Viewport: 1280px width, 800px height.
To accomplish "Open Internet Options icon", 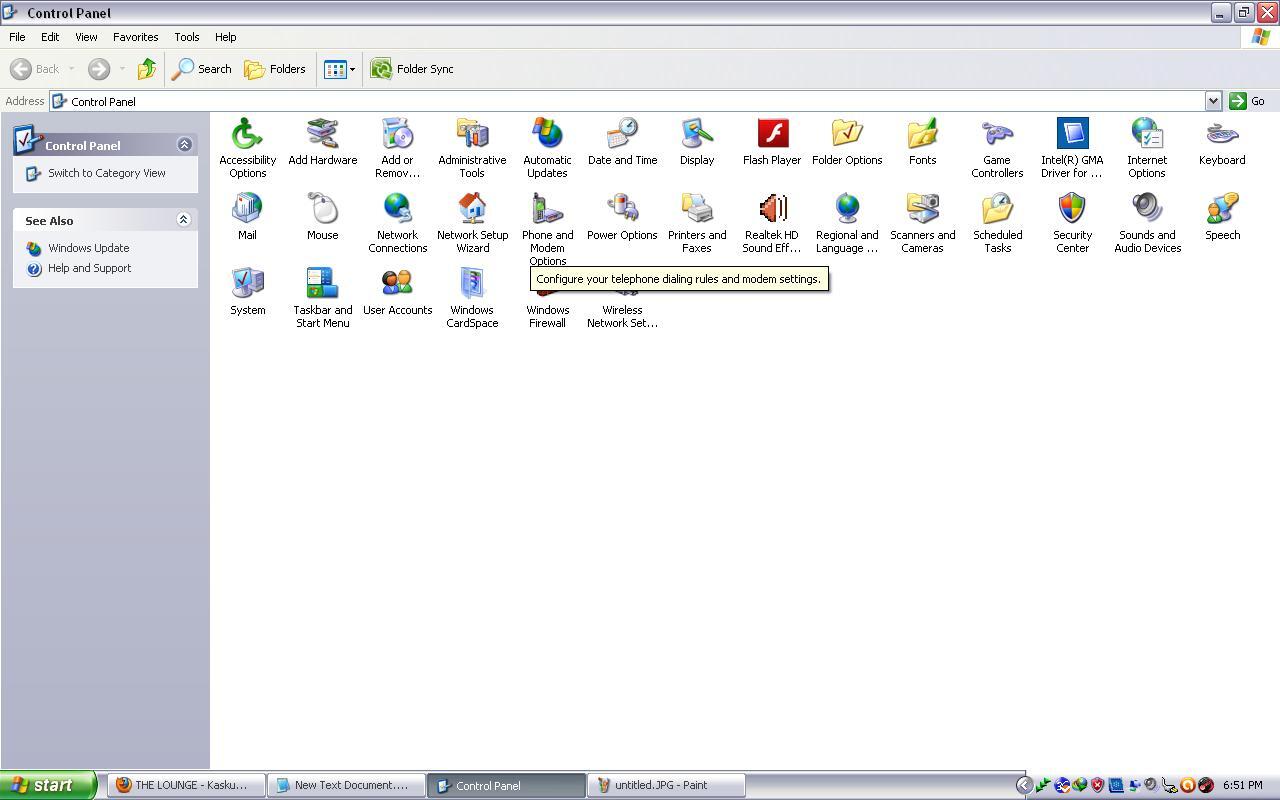I will coord(1147,133).
